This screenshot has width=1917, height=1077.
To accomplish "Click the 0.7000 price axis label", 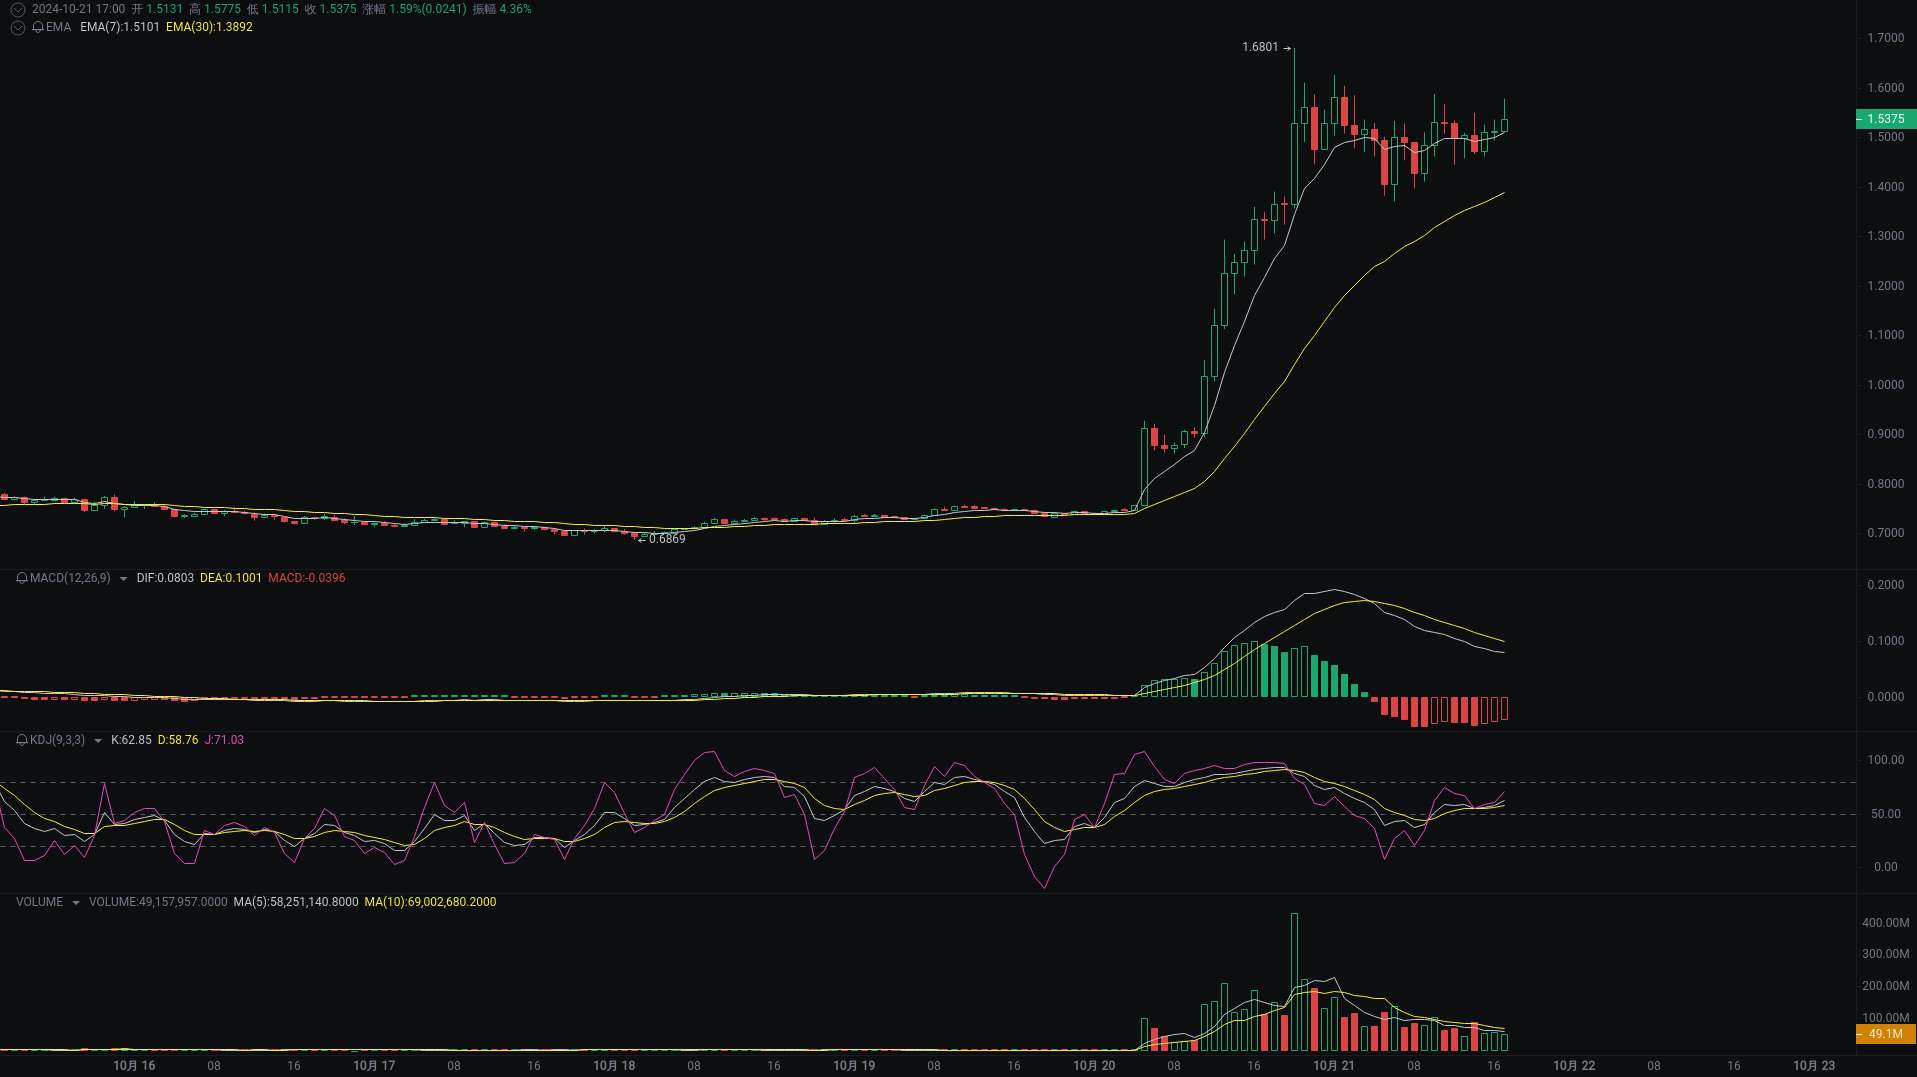I will [1886, 533].
